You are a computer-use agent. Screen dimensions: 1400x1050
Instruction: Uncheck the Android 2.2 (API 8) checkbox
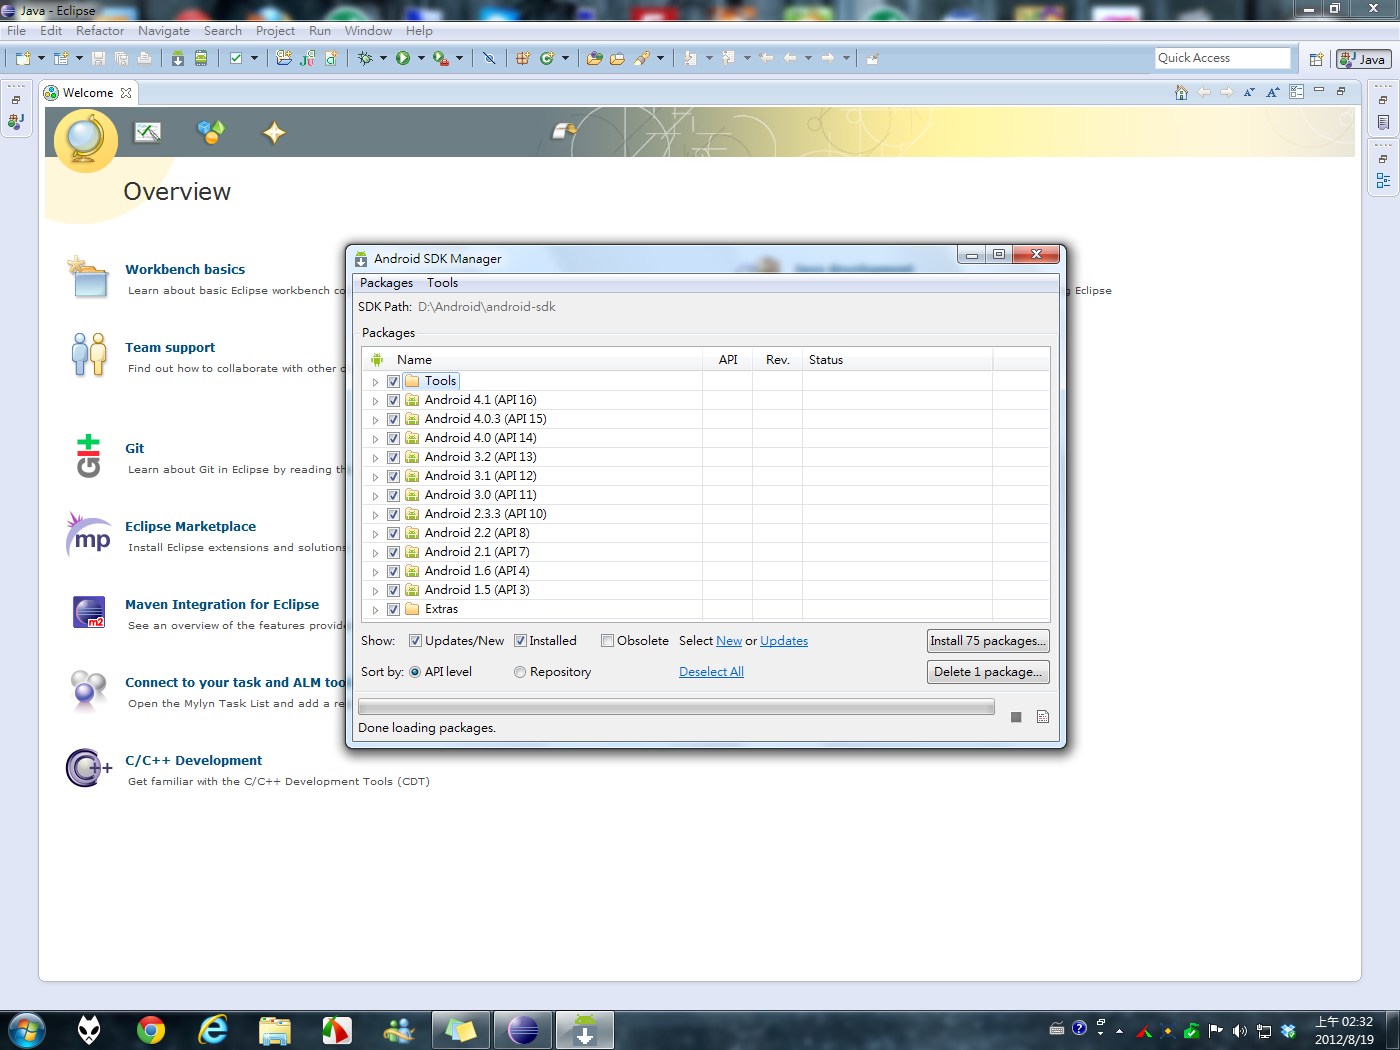(x=393, y=533)
